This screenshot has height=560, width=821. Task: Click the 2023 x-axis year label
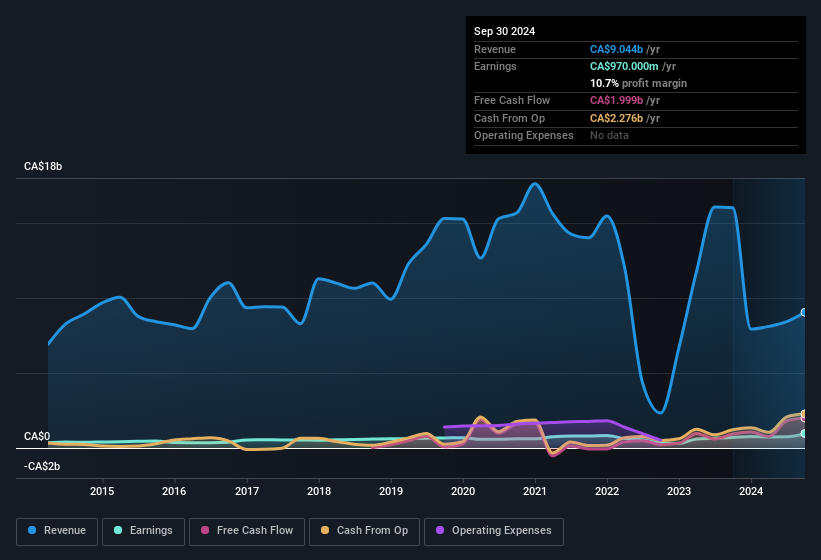679,491
